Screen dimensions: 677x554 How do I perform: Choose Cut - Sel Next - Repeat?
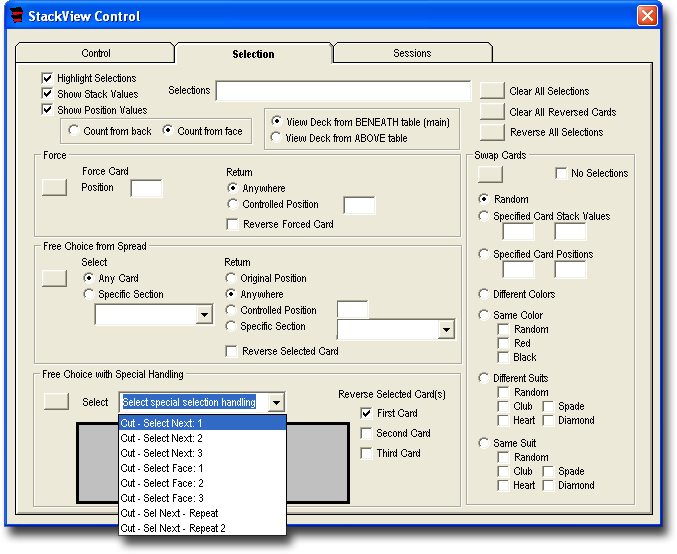coord(202,513)
